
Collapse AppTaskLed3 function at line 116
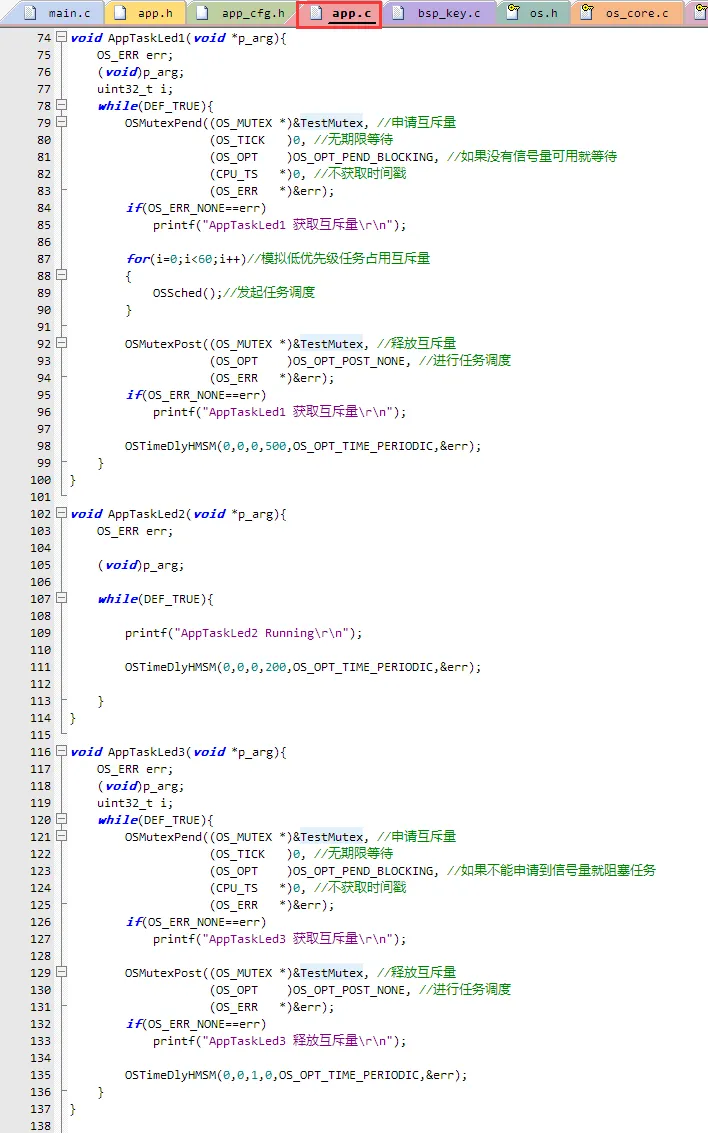click(62, 752)
